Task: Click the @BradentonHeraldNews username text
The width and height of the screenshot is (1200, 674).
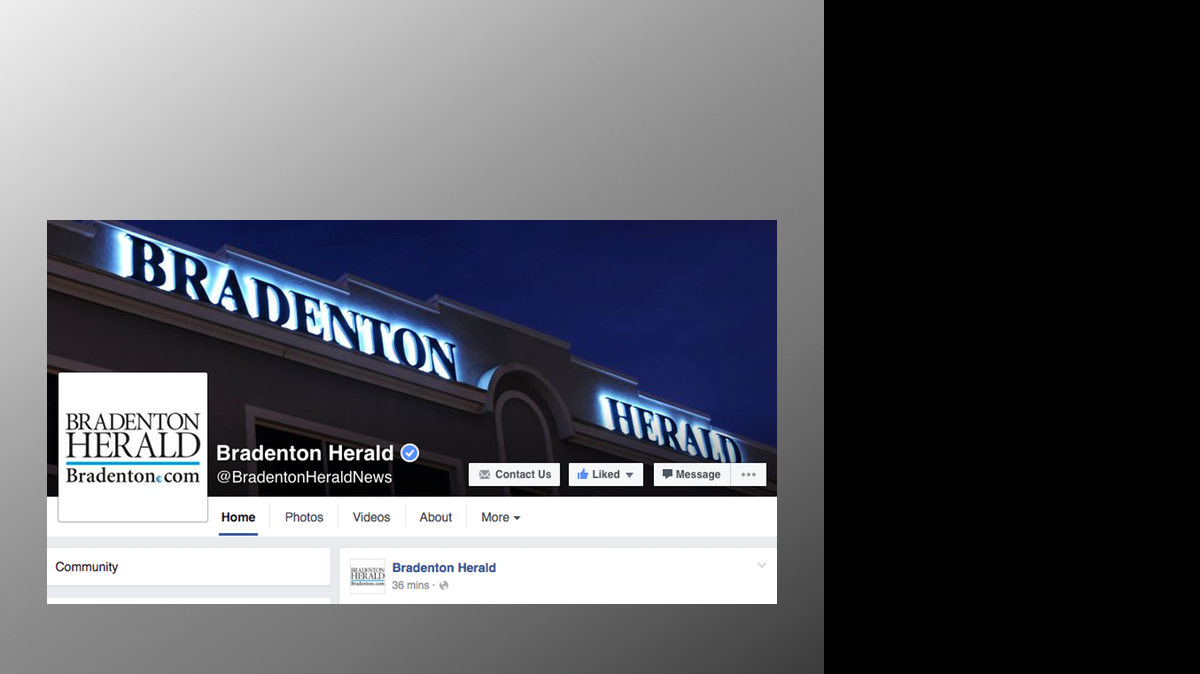Action: click(x=304, y=477)
